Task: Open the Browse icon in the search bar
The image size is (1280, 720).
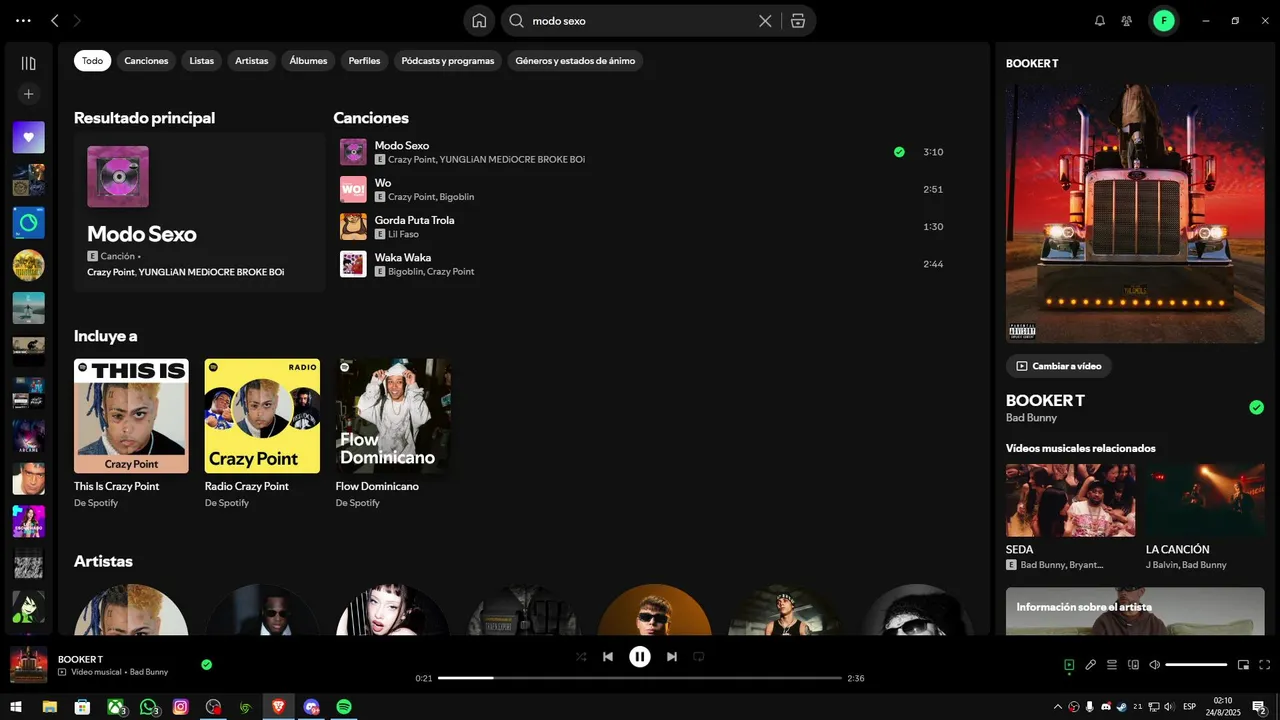Action: (798, 21)
